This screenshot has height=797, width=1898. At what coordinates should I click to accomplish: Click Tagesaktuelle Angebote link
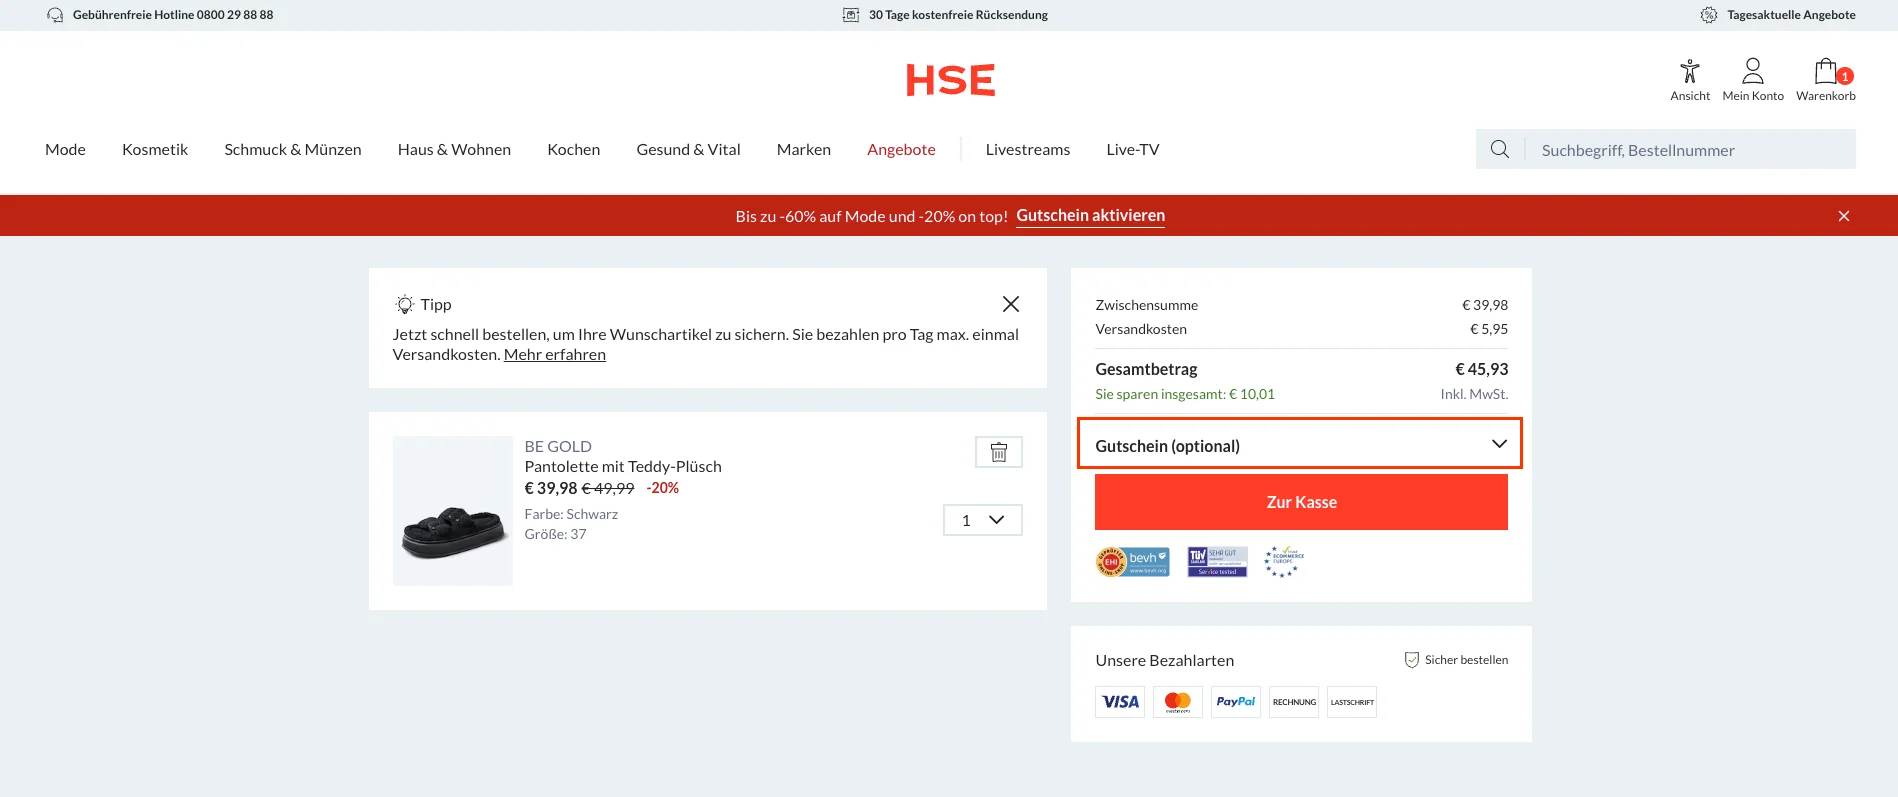pos(1791,15)
